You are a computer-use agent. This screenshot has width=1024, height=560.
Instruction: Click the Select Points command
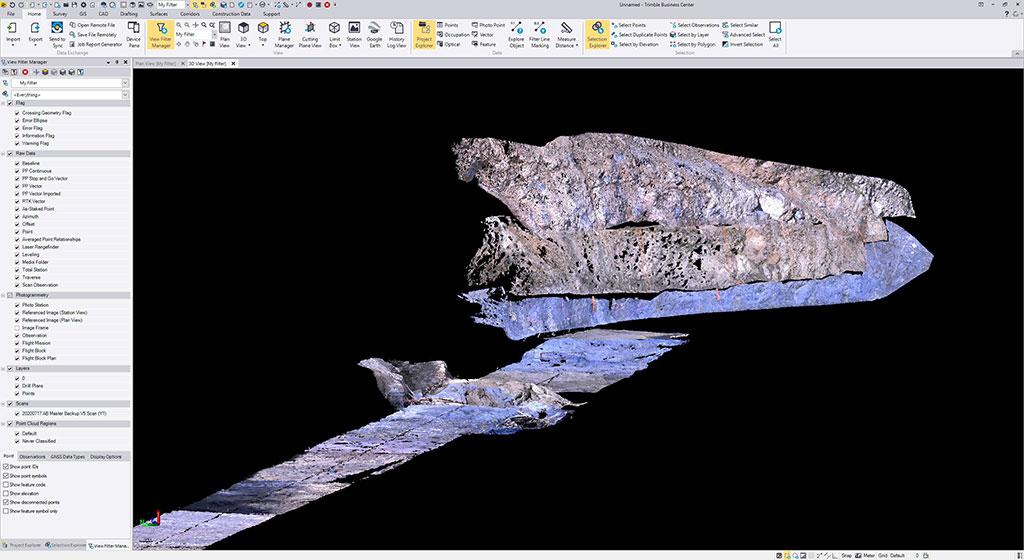pyautogui.click(x=627, y=25)
